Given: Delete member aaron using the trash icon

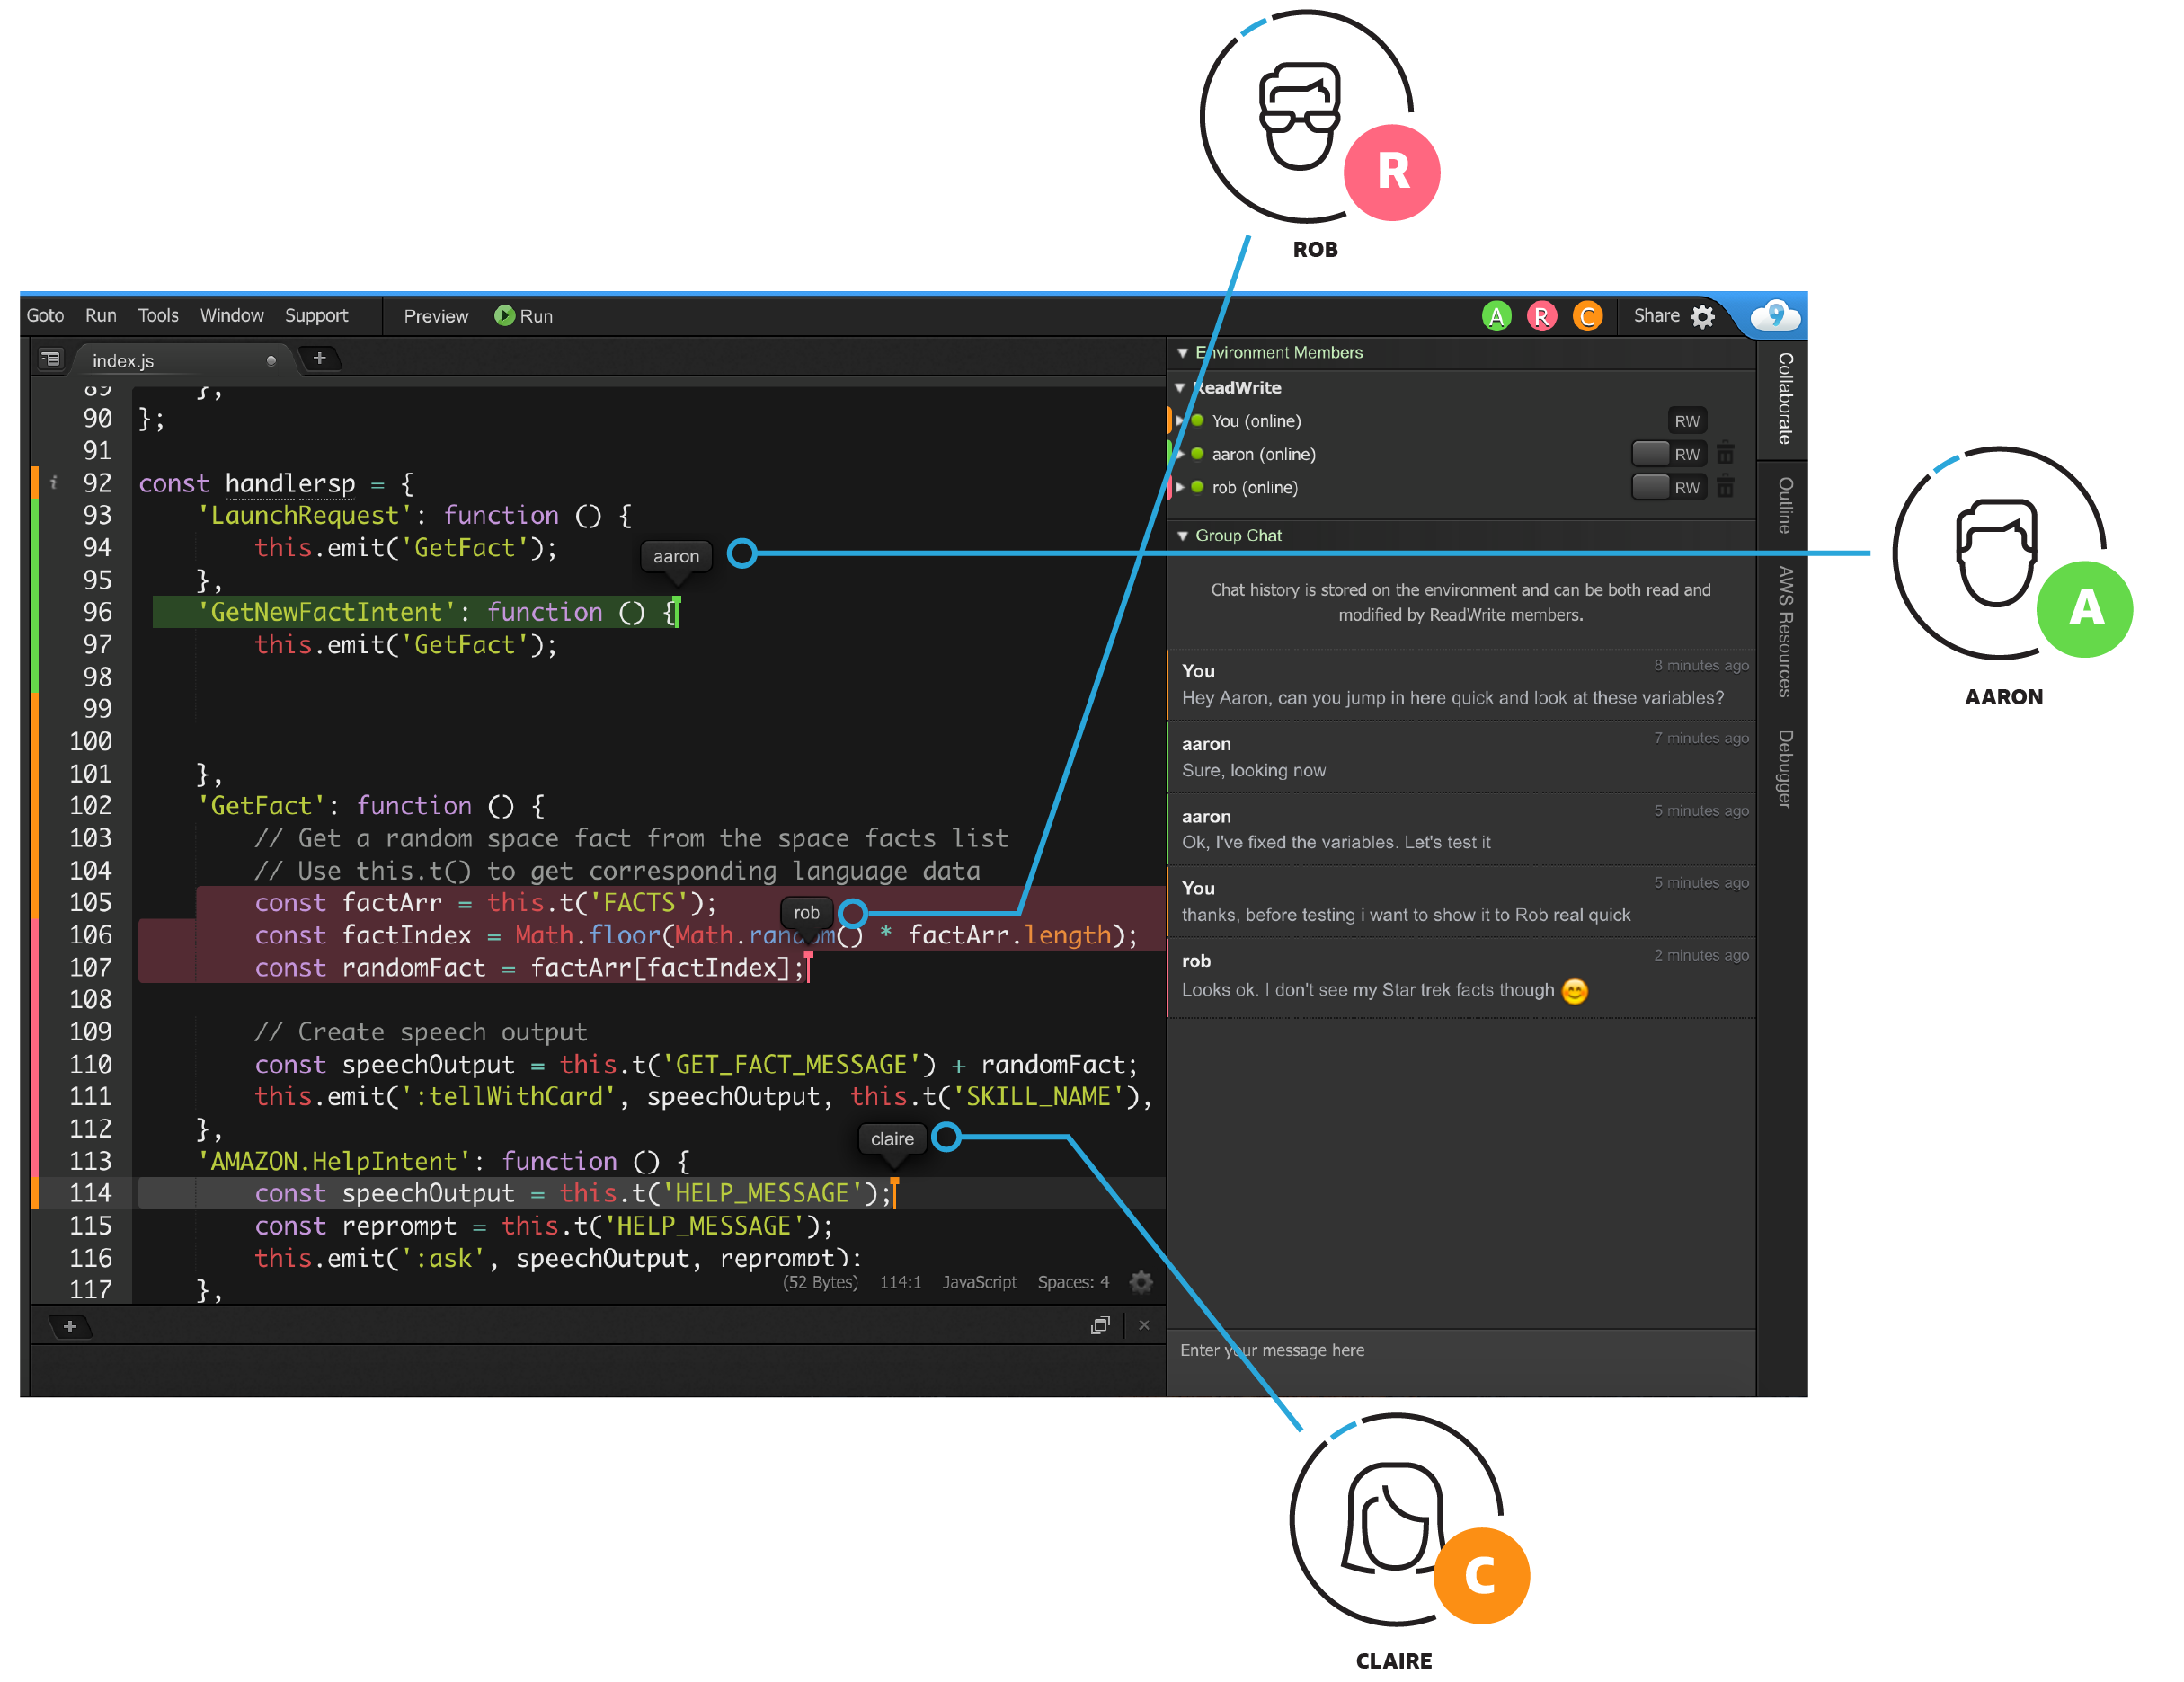Looking at the screenshot, I should 1726,454.
